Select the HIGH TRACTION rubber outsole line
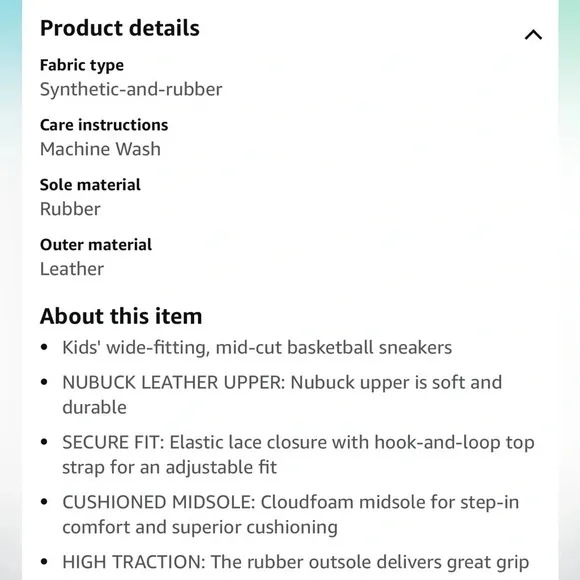 [296, 562]
